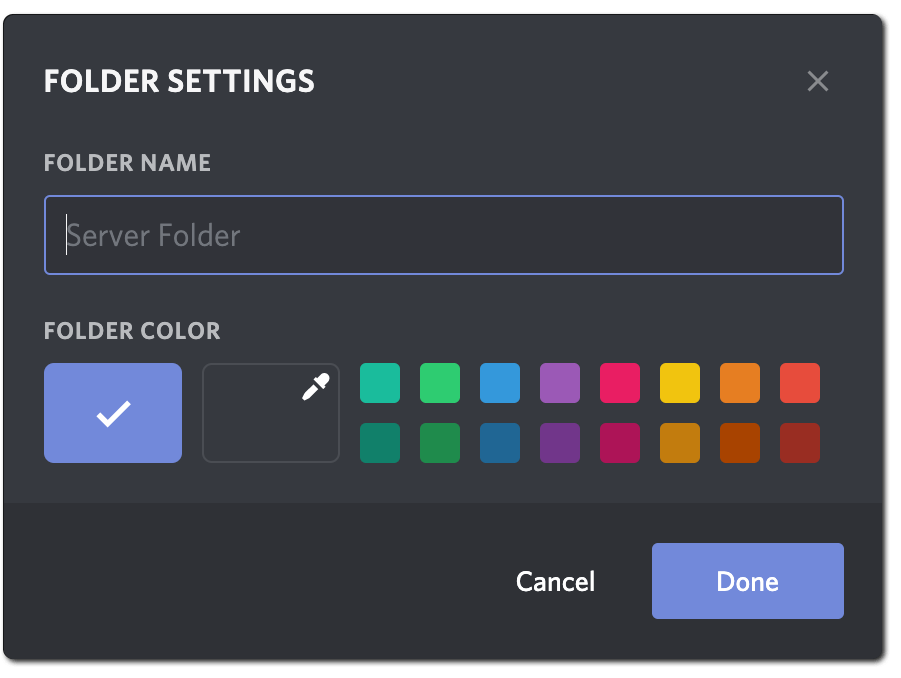This screenshot has width=901, height=678.
Task: Pick the dark red color swatch
Action: click(800, 443)
